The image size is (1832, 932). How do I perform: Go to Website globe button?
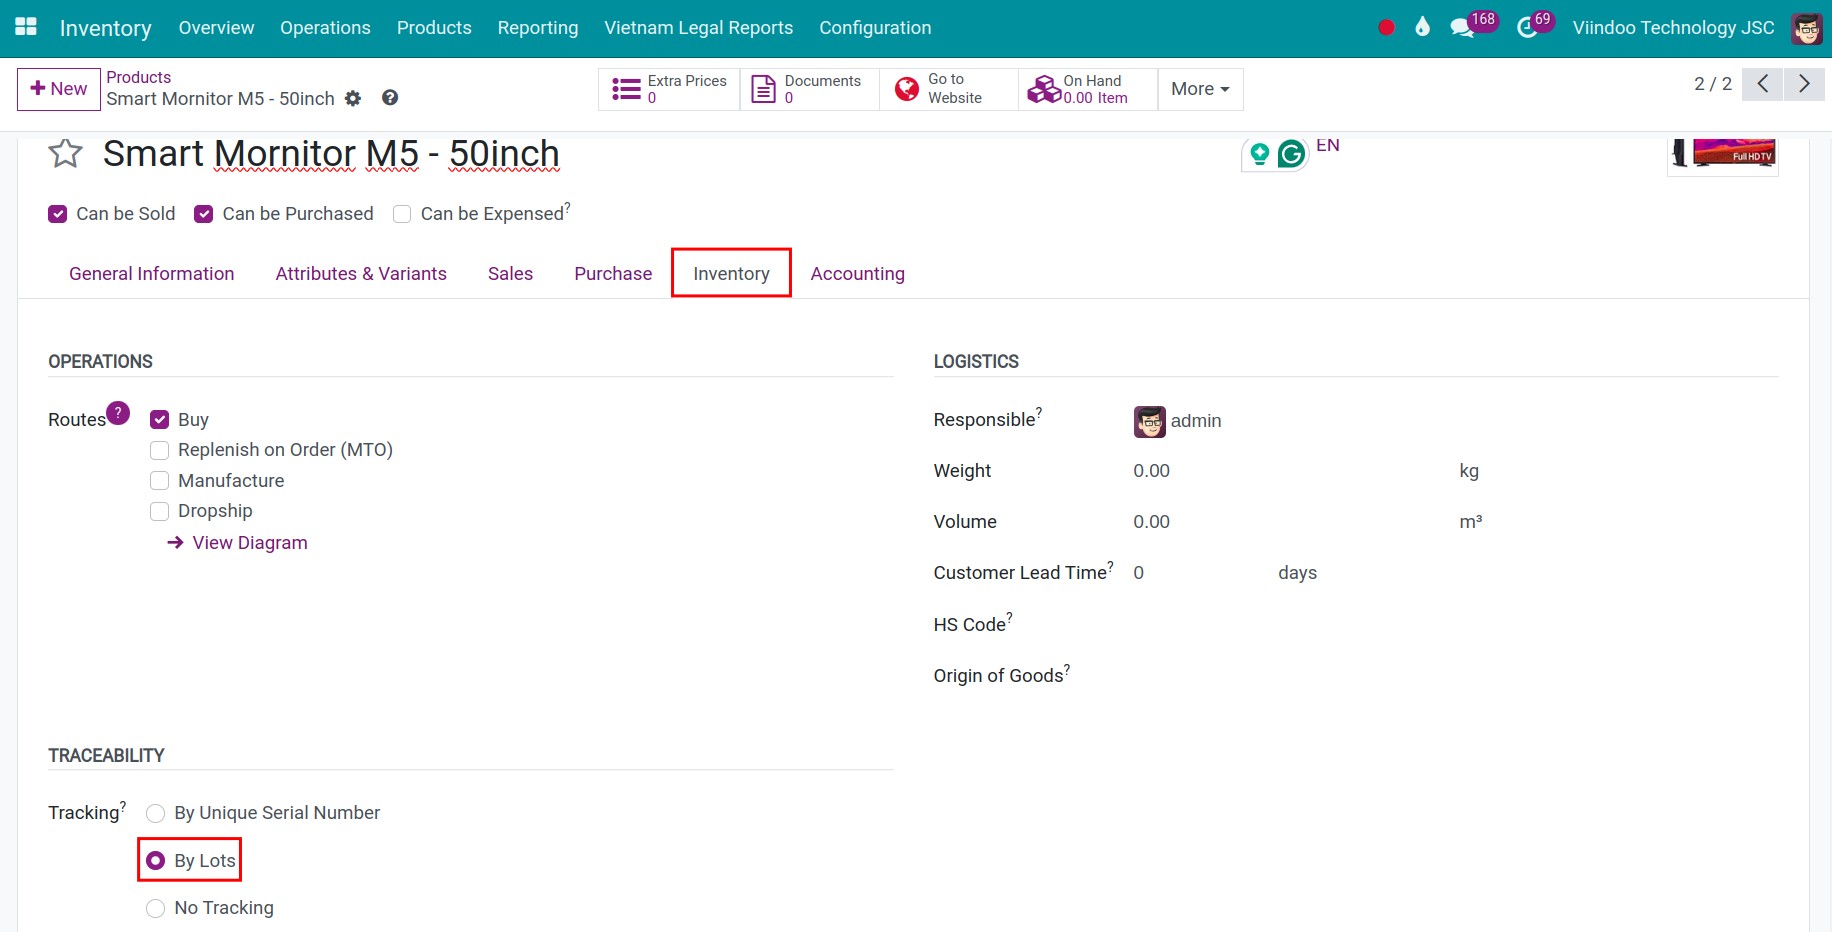pos(948,89)
